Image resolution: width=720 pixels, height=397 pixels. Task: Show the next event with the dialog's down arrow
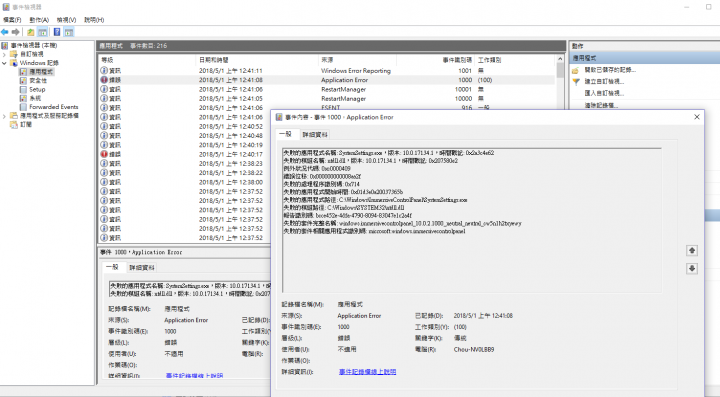click(692, 268)
